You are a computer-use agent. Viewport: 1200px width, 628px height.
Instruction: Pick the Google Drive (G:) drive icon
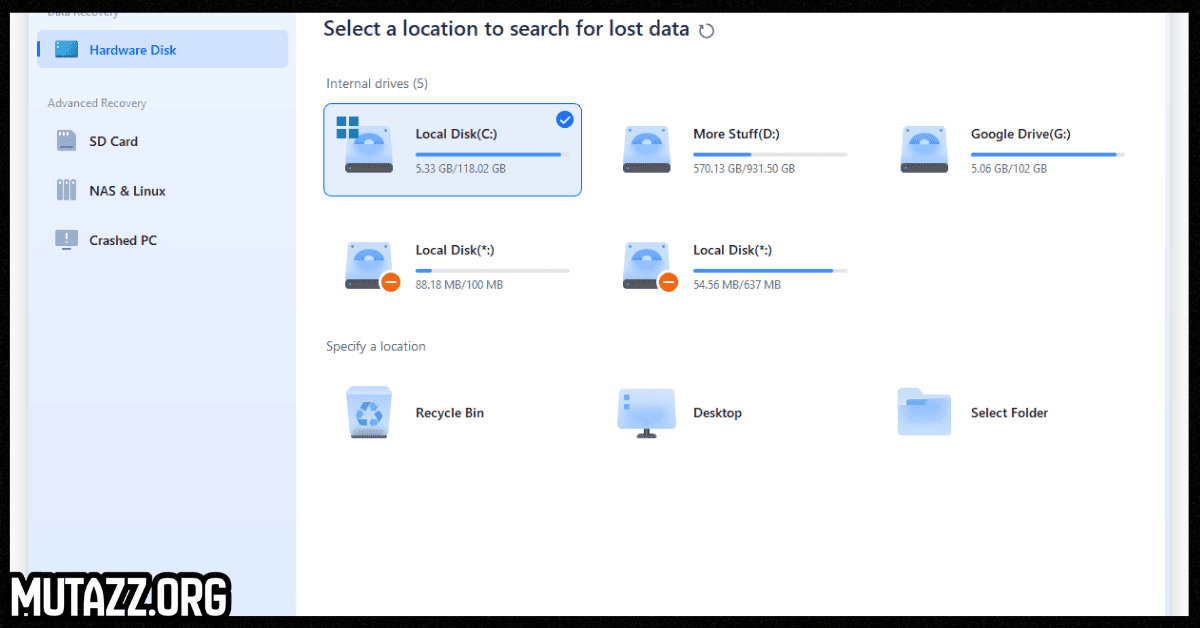(925, 149)
